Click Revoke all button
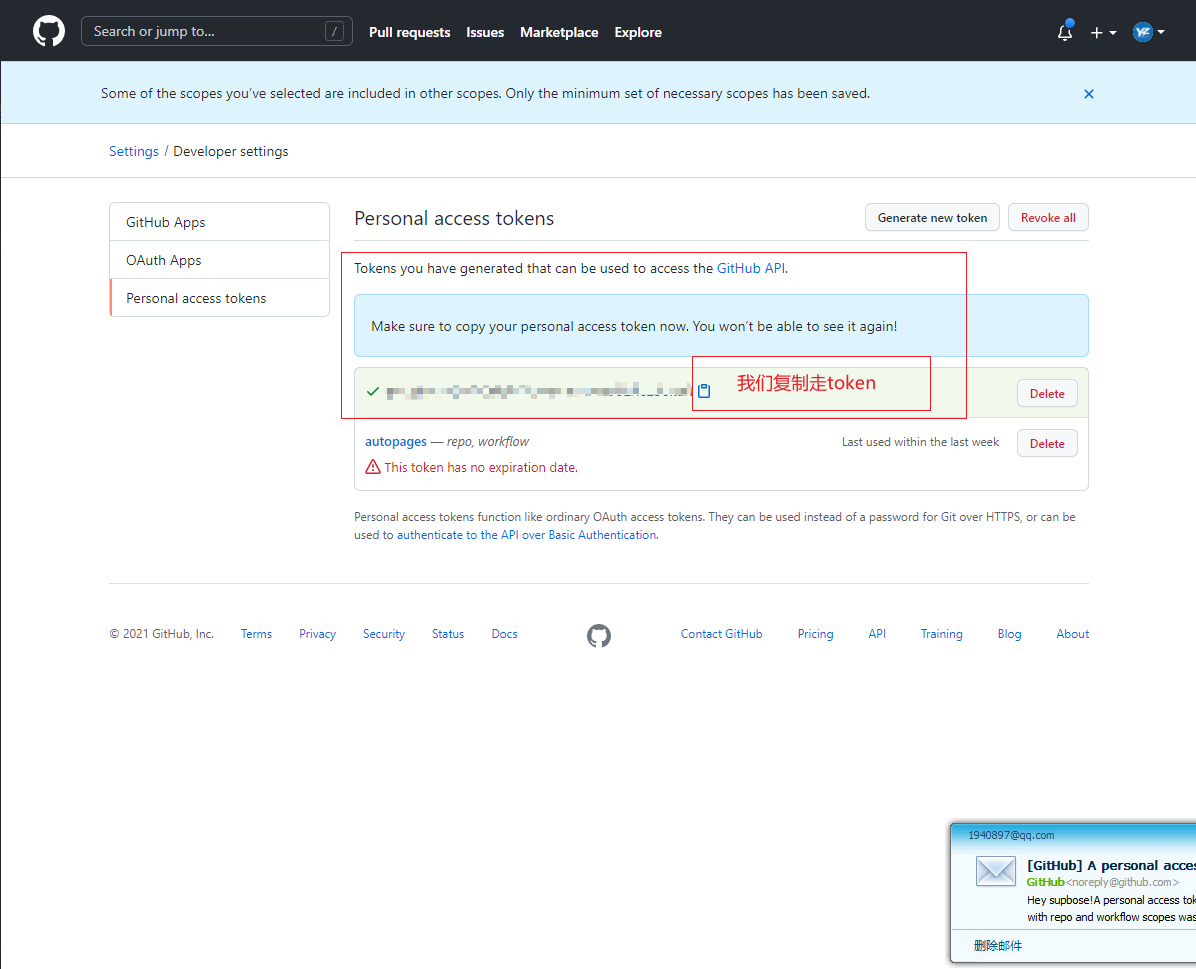Image resolution: width=1196 pixels, height=969 pixels. pyautogui.click(x=1048, y=217)
